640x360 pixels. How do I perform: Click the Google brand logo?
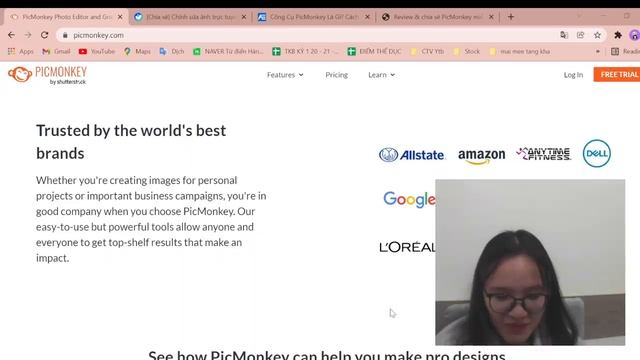coord(409,200)
